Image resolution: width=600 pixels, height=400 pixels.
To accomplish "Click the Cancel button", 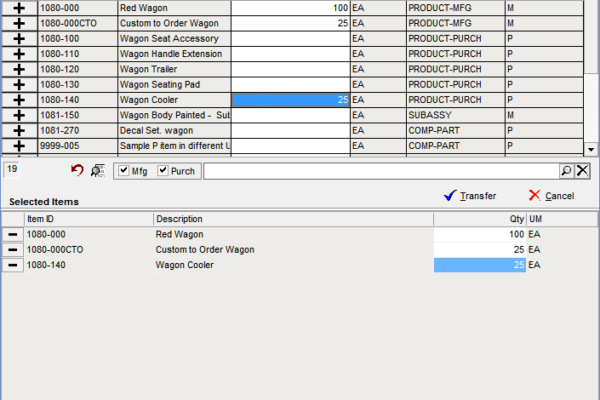I will click(551, 196).
